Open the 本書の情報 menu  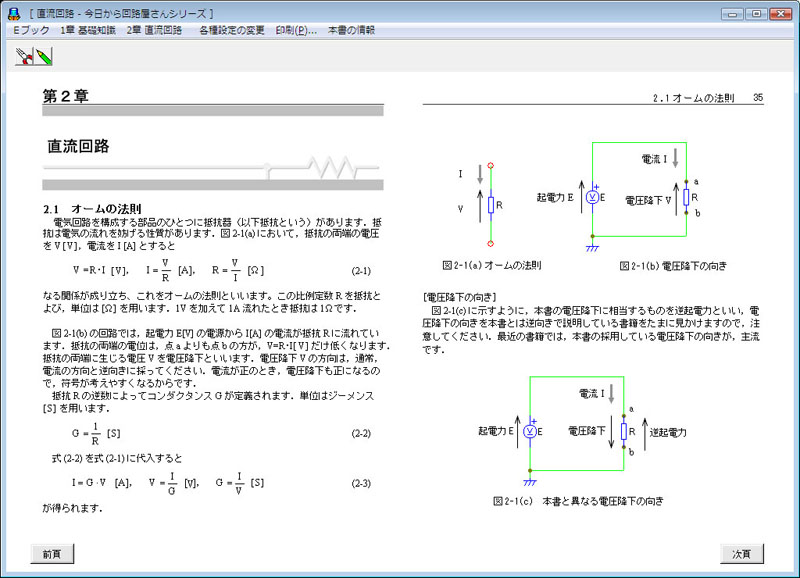coord(351,31)
